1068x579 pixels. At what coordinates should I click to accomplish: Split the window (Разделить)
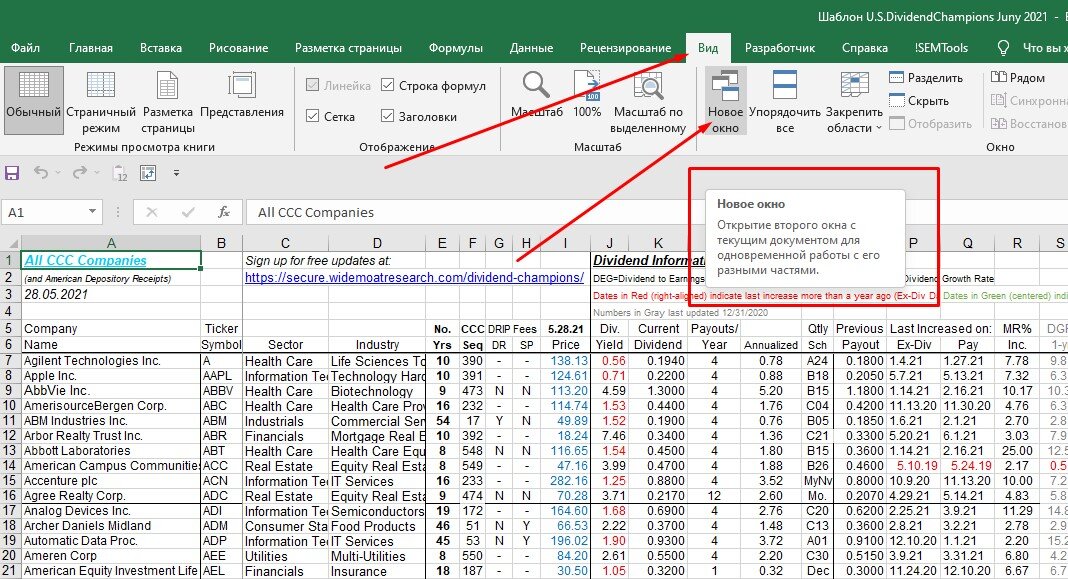pyautogui.click(x=926, y=78)
